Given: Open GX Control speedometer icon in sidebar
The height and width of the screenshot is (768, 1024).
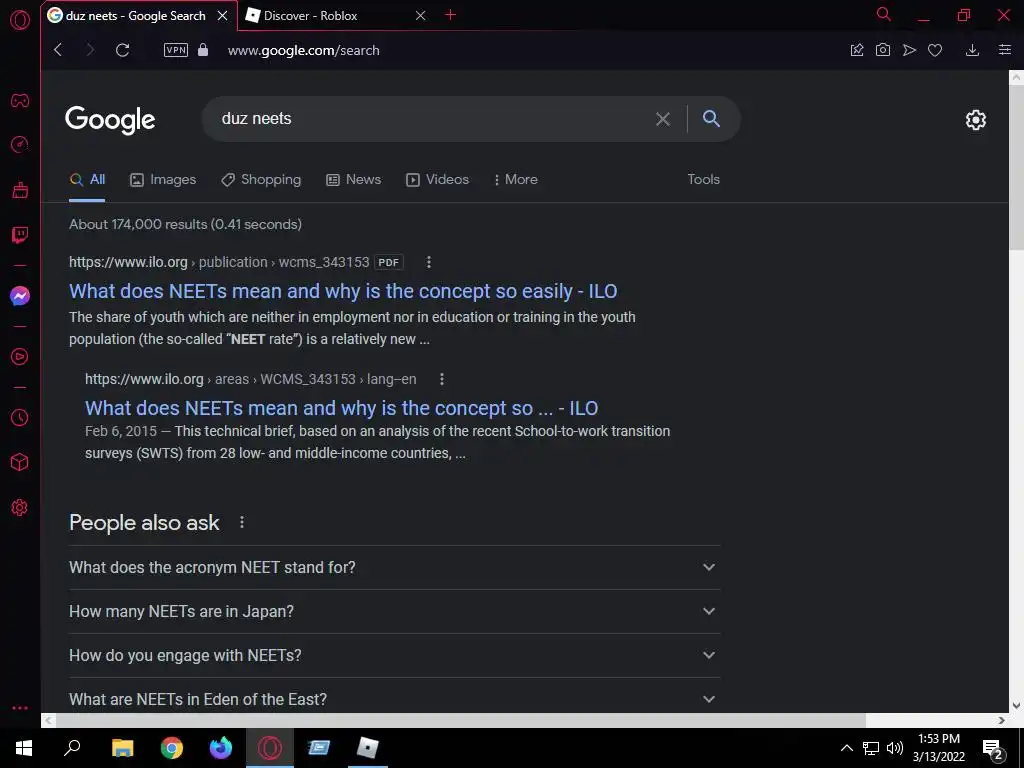Looking at the screenshot, I should pos(20,144).
